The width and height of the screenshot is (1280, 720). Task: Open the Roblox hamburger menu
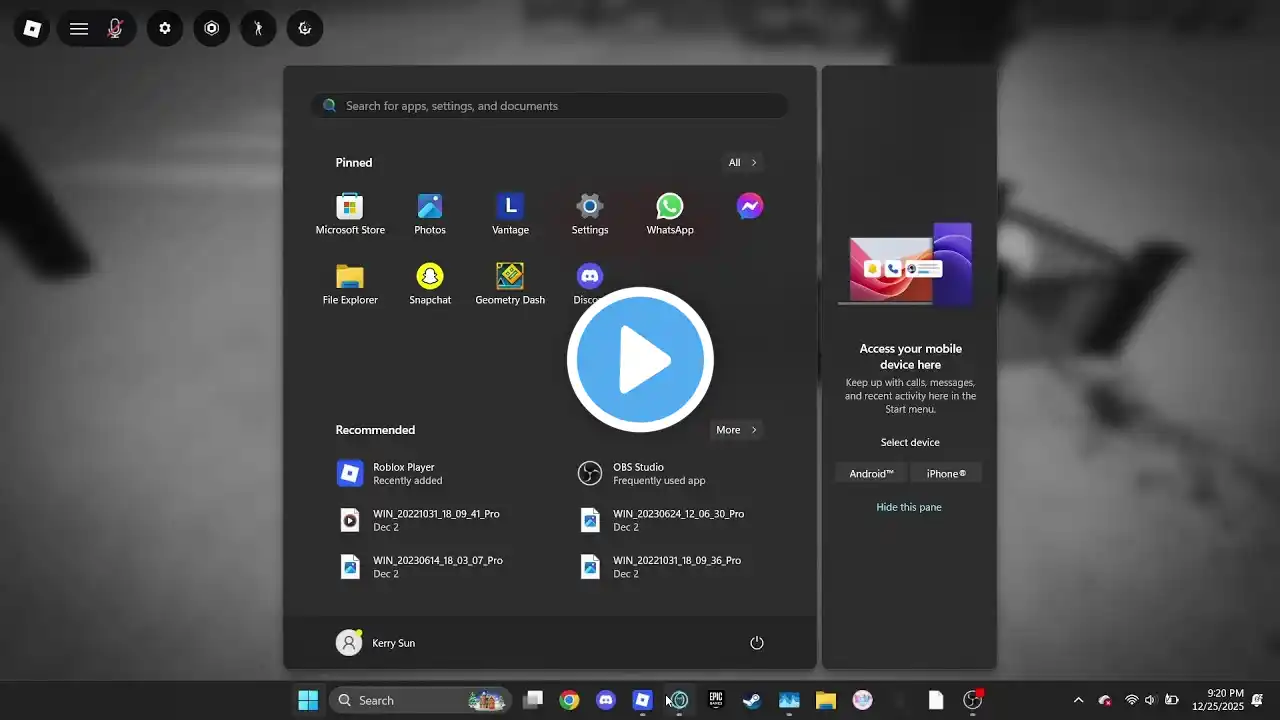(79, 29)
